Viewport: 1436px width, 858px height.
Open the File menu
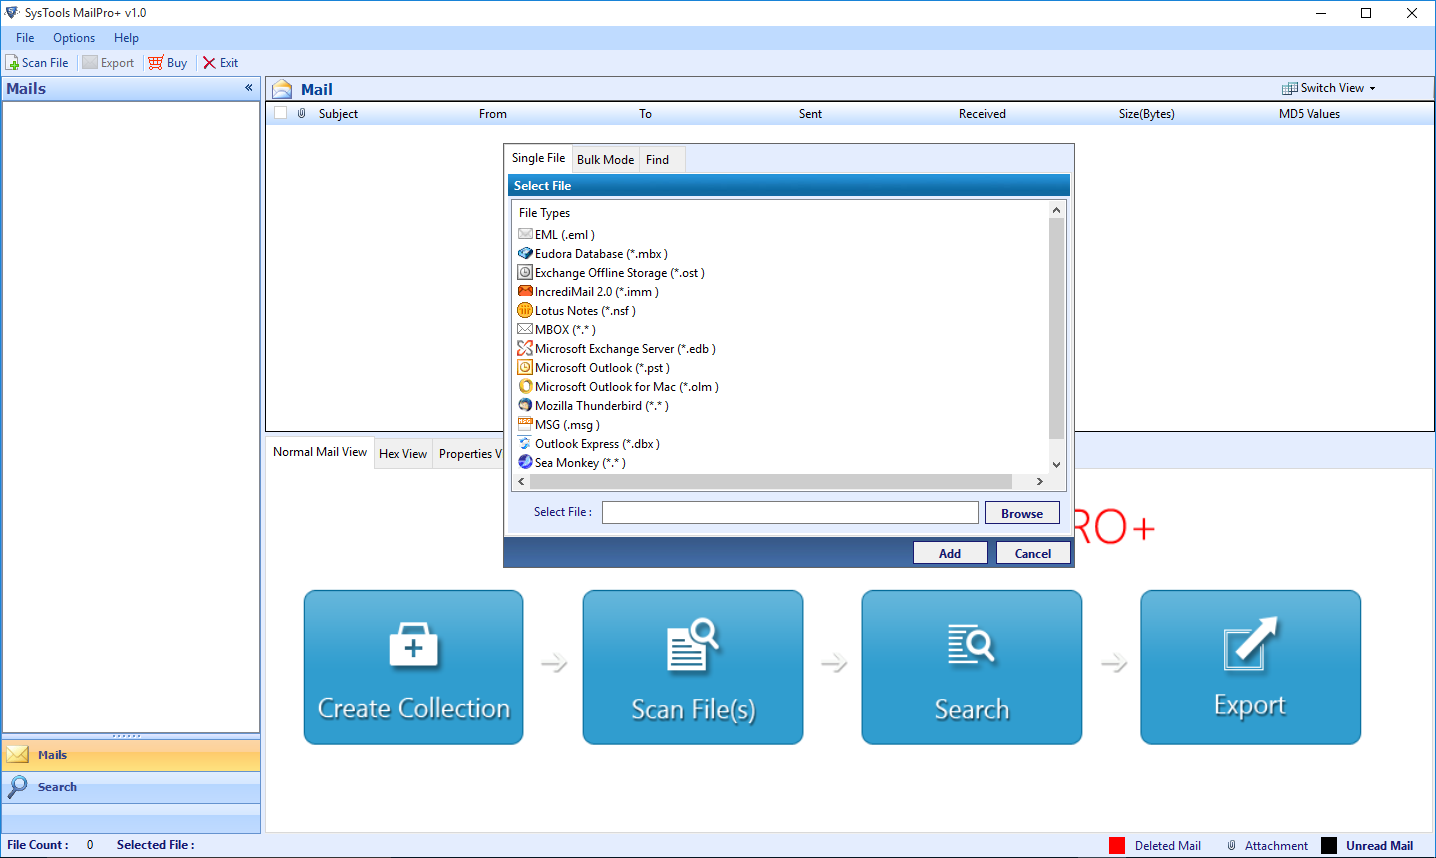[25, 38]
